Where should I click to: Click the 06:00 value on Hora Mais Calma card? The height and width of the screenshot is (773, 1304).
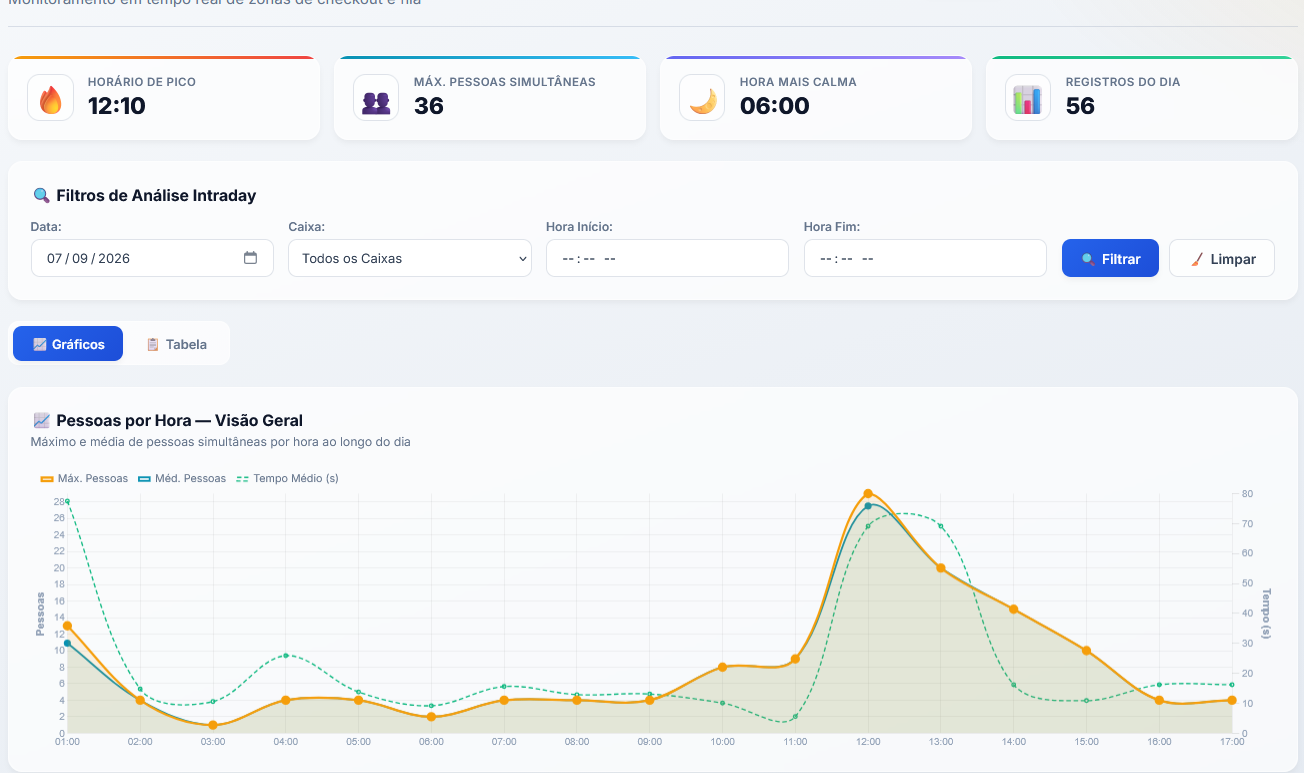(x=775, y=105)
